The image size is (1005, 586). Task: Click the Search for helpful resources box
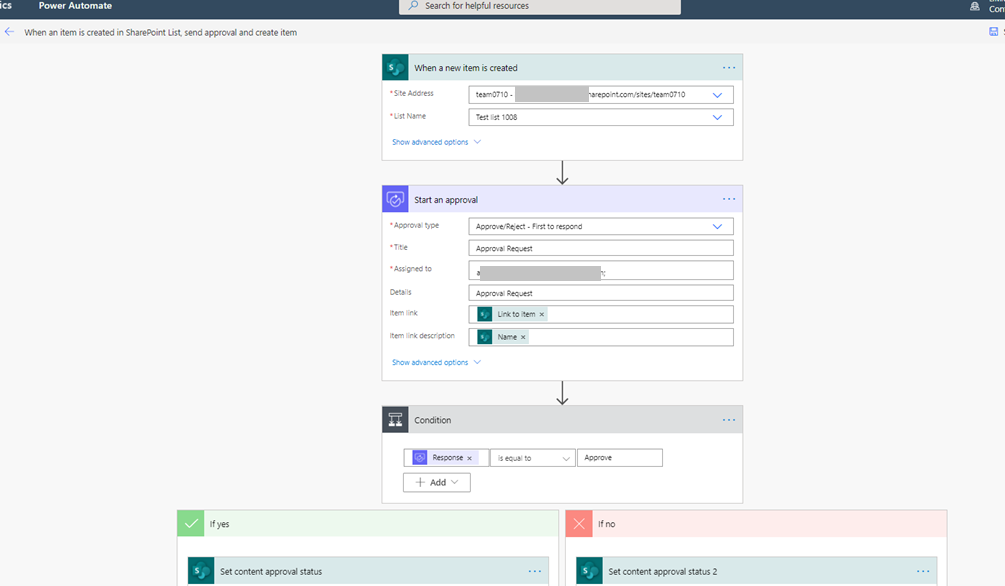click(540, 6)
